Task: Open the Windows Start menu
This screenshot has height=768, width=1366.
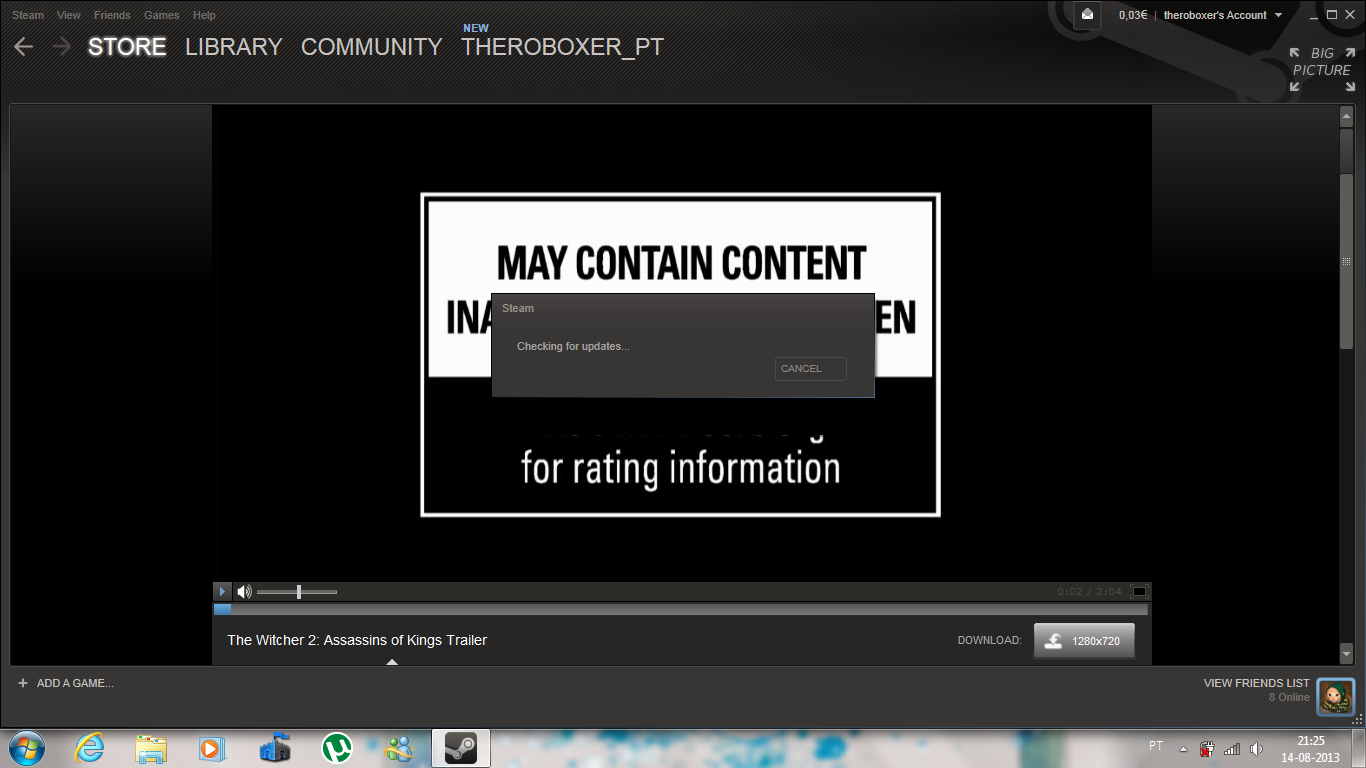Action: pos(27,748)
